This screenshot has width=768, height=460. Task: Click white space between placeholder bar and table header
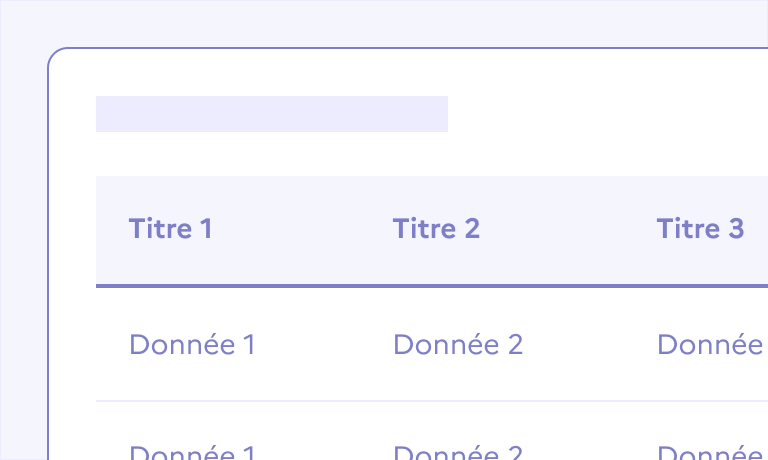pyautogui.click(x=300, y=154)
